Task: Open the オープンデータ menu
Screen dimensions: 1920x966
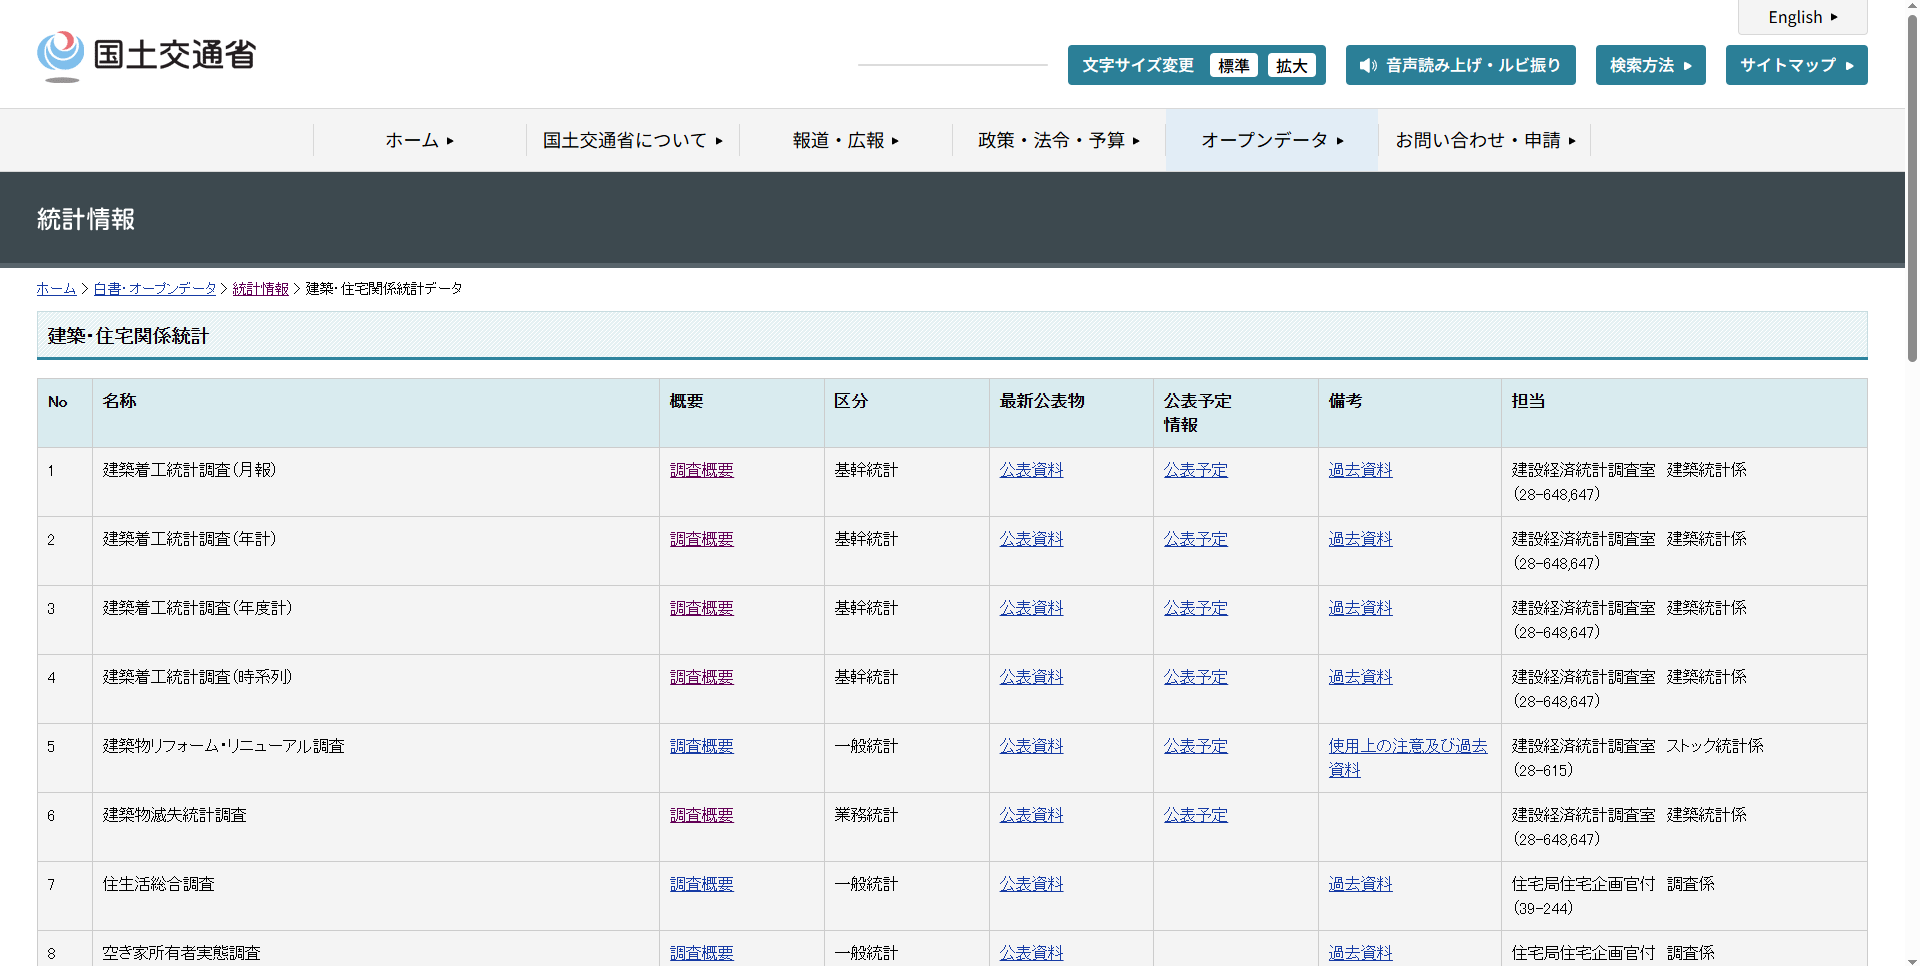Action: click(x=1272, y=141)
